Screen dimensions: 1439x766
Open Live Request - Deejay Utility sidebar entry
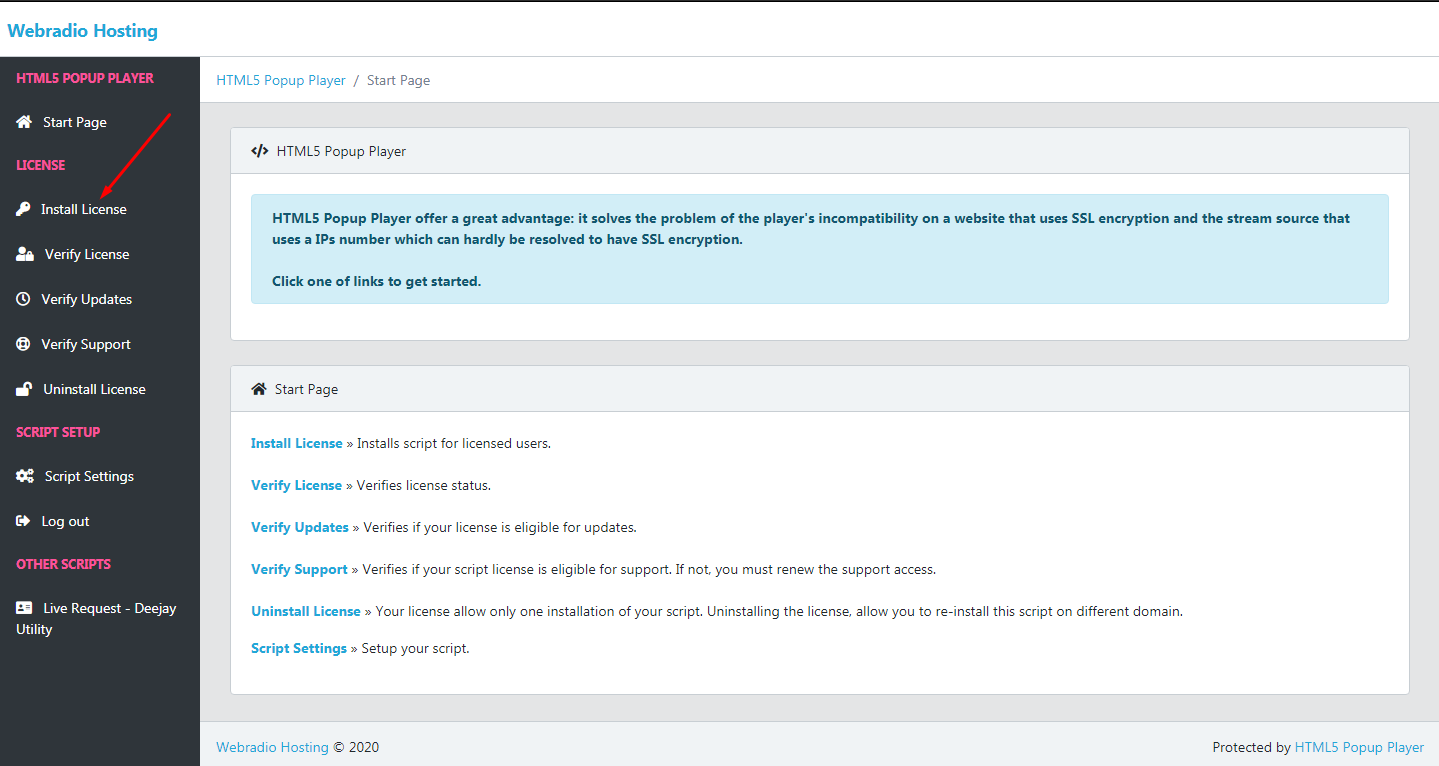point(109,608)
